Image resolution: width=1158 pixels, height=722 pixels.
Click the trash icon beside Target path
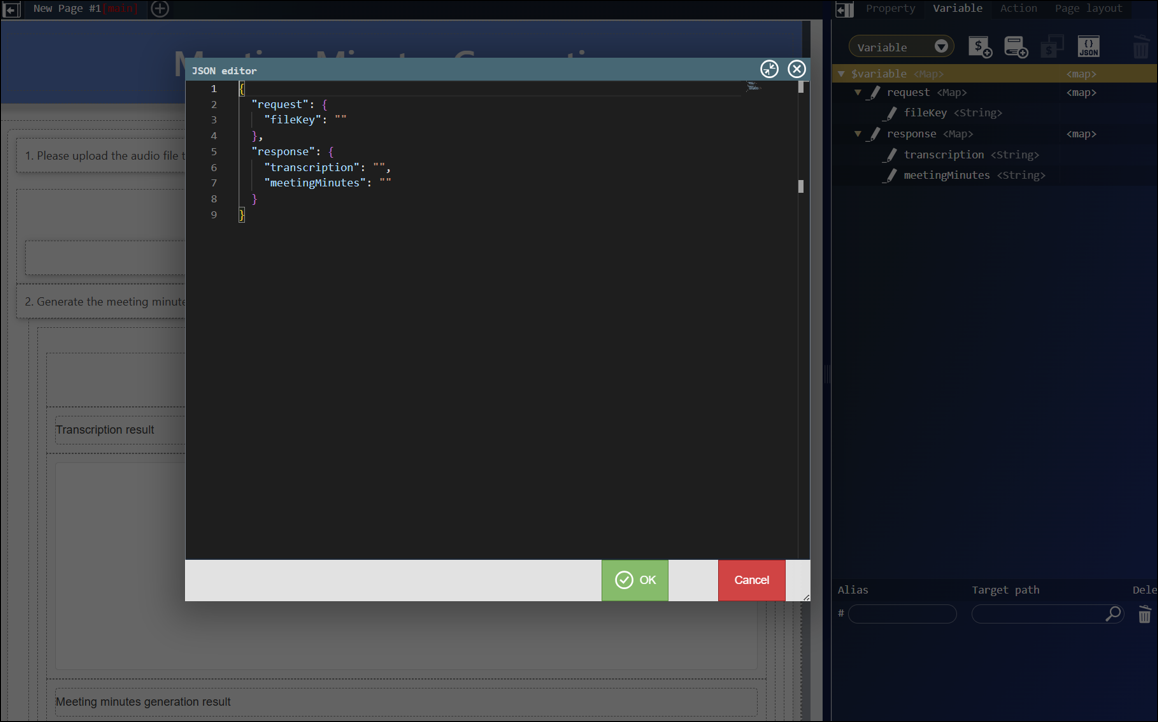coord(1144,615)
